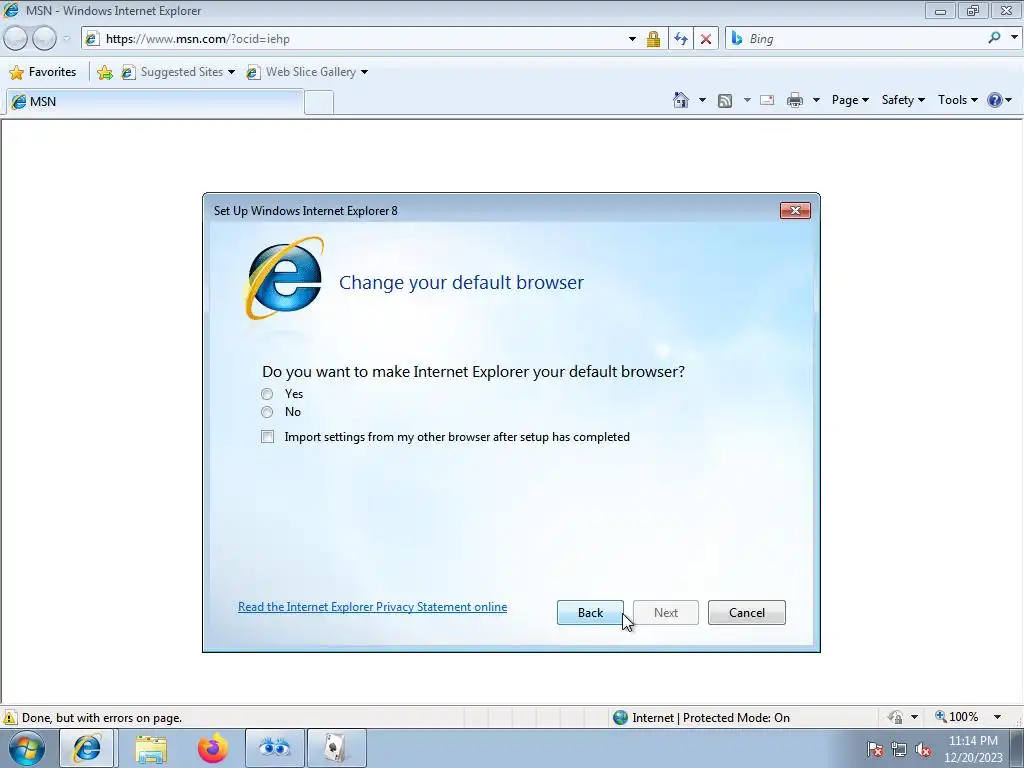Screen dimensions: 1024x768
Task: Click the browser Forward navigation arrow
Action: [44, 39]
